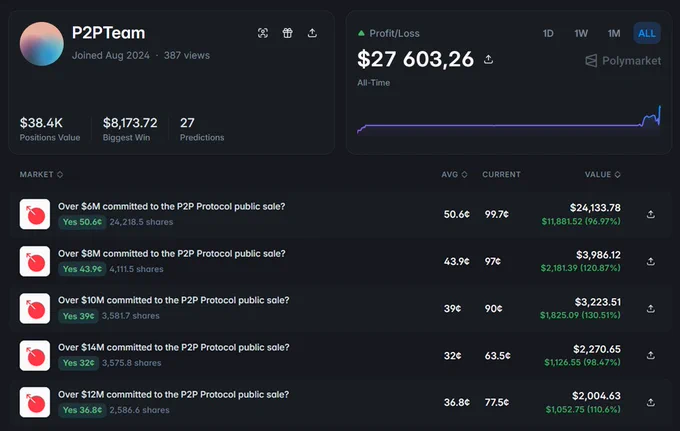This screenshot has height=431, width=680.
Task: Click the '$1,825.09 (130.51%)' gain text
Action: tap(580, 315)
